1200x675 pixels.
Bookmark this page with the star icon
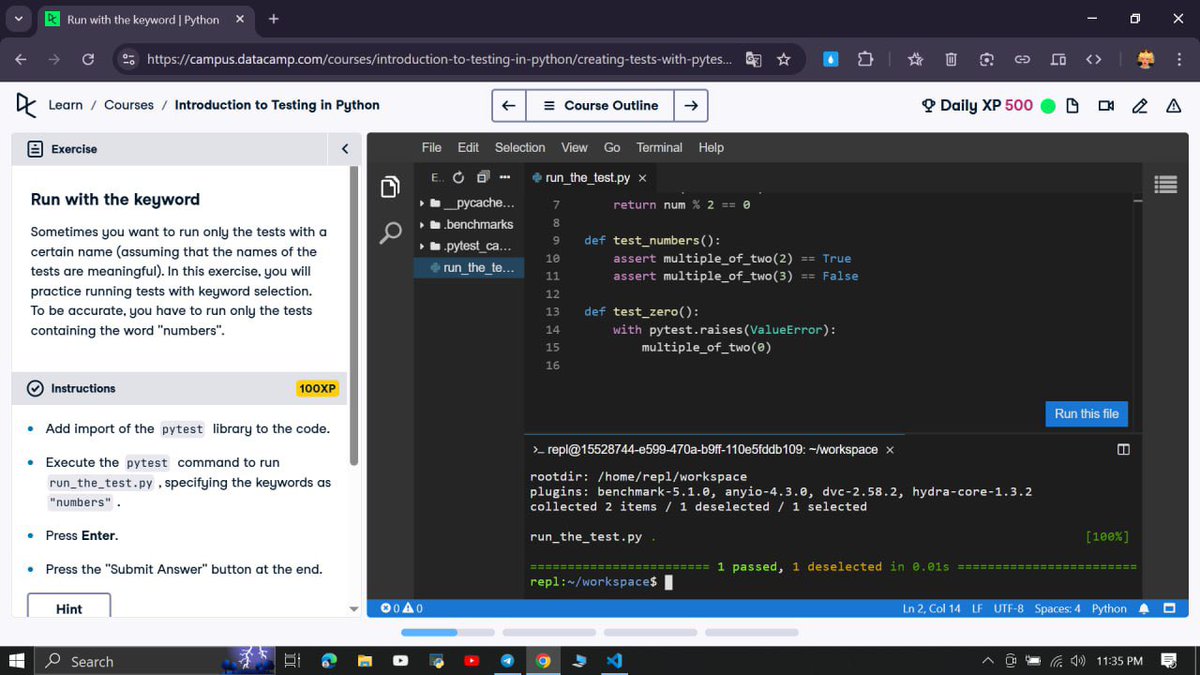tap(786, 59)
